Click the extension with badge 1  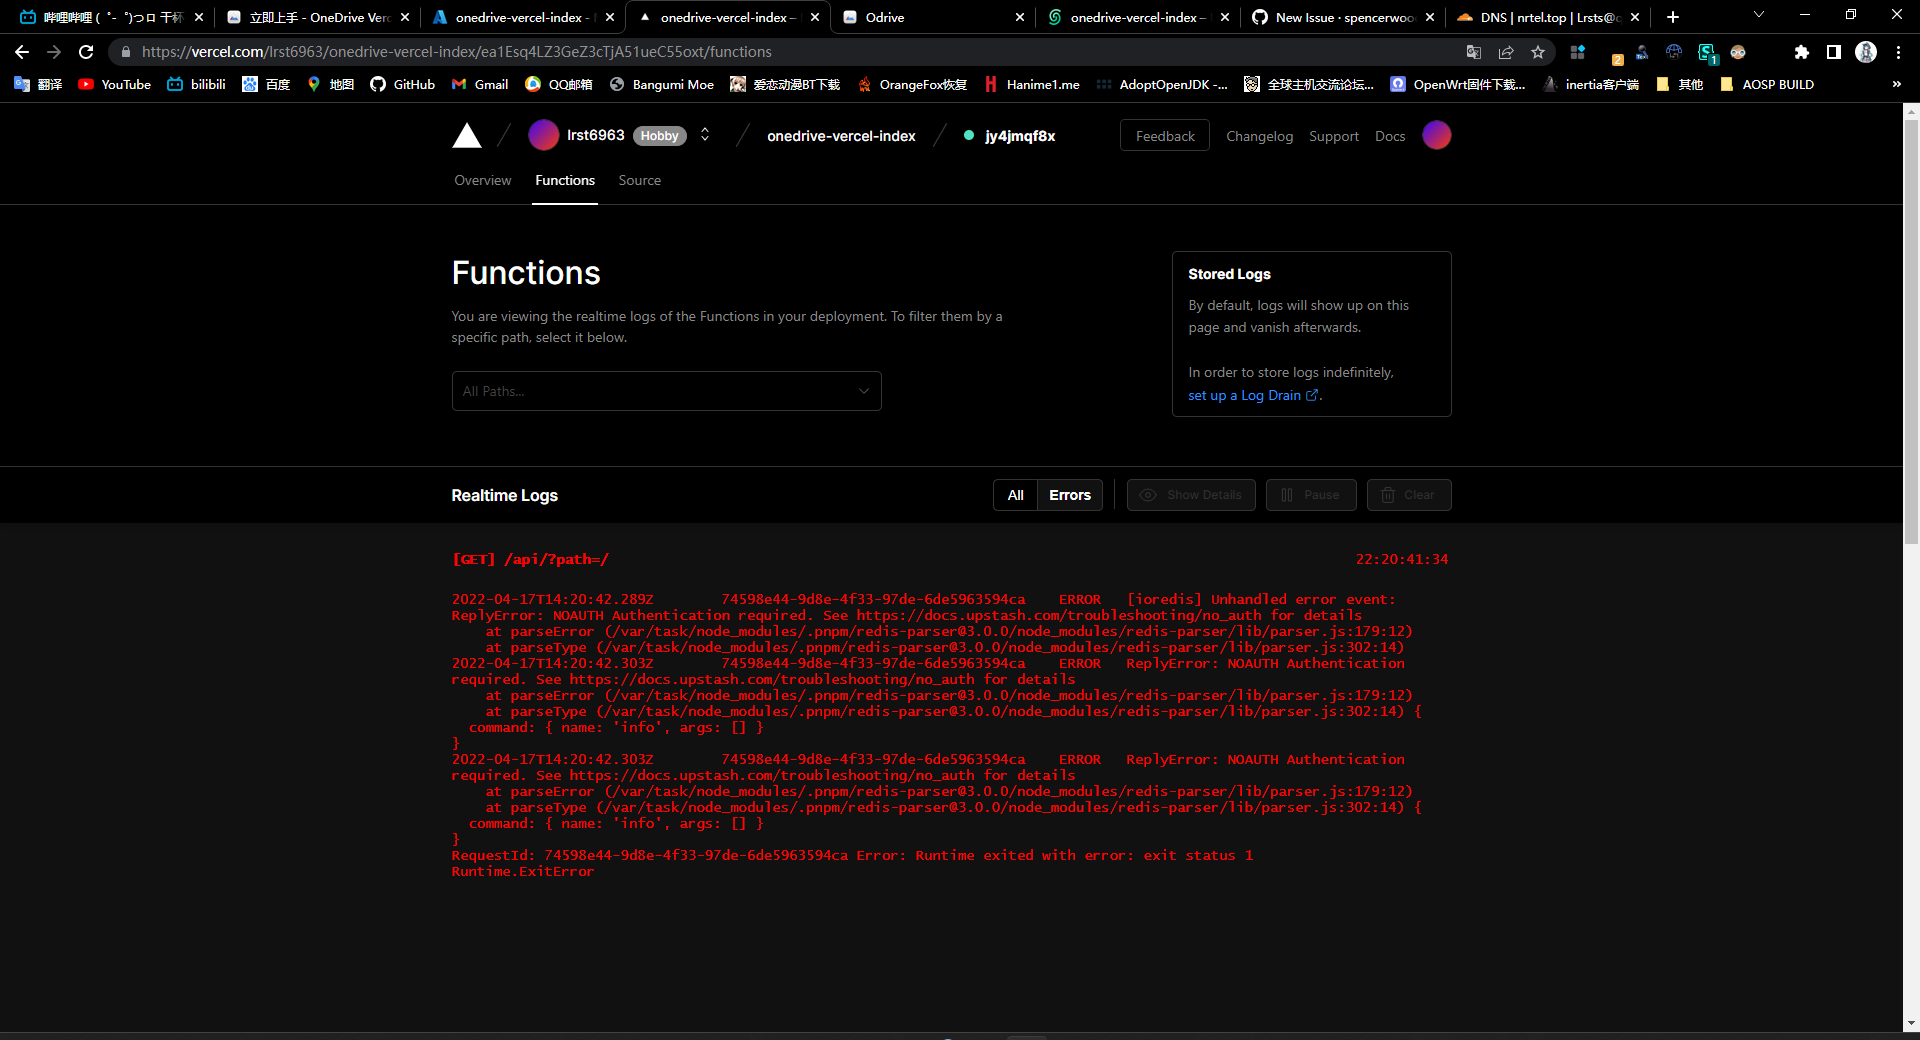point(1707,53)
